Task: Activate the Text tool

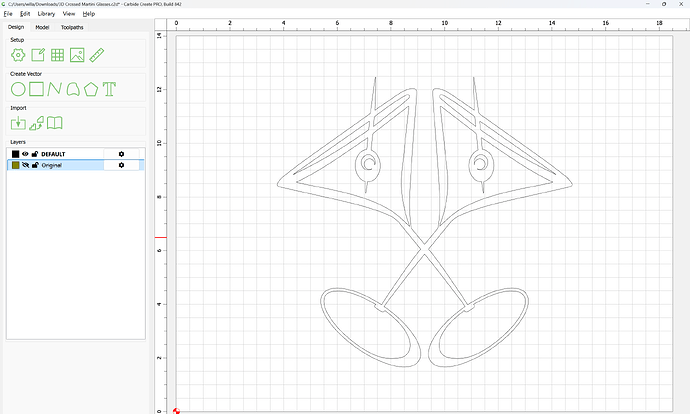Action: point(109,89)
